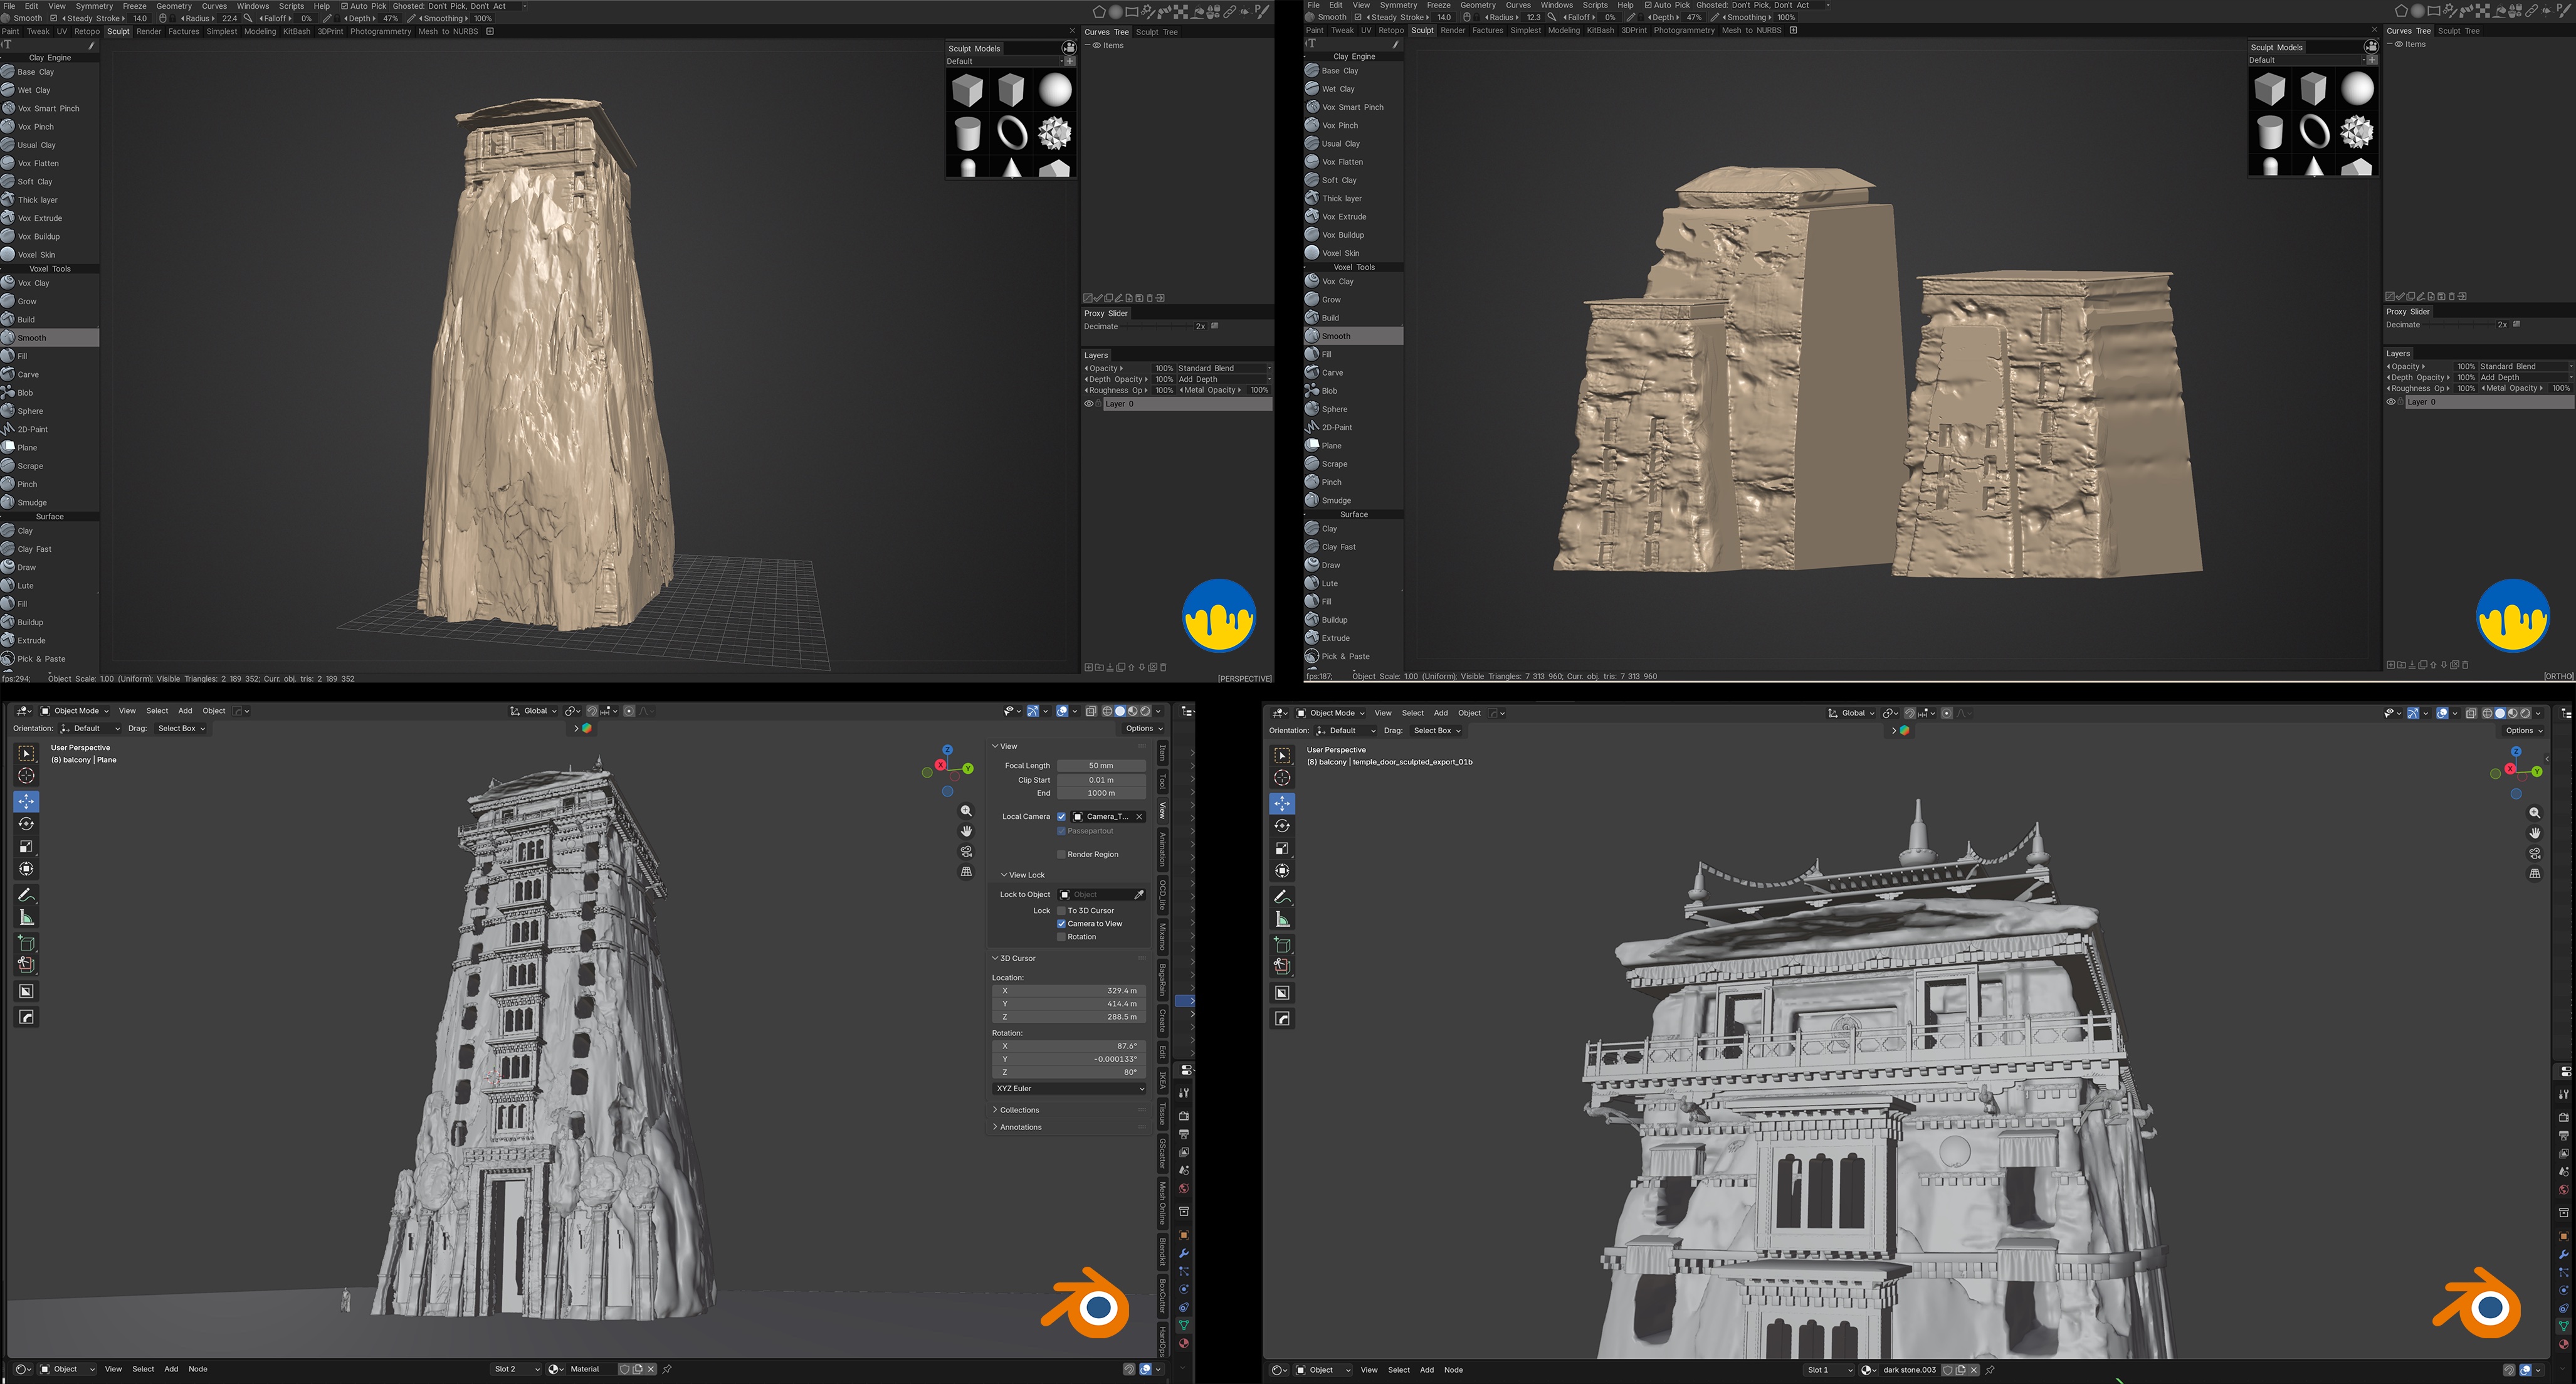This screenshot has width=2576, height=1384.
Task: Click cylinder primitive in top-right Sculpt Models panel
Action: (x=2270, y=131)
